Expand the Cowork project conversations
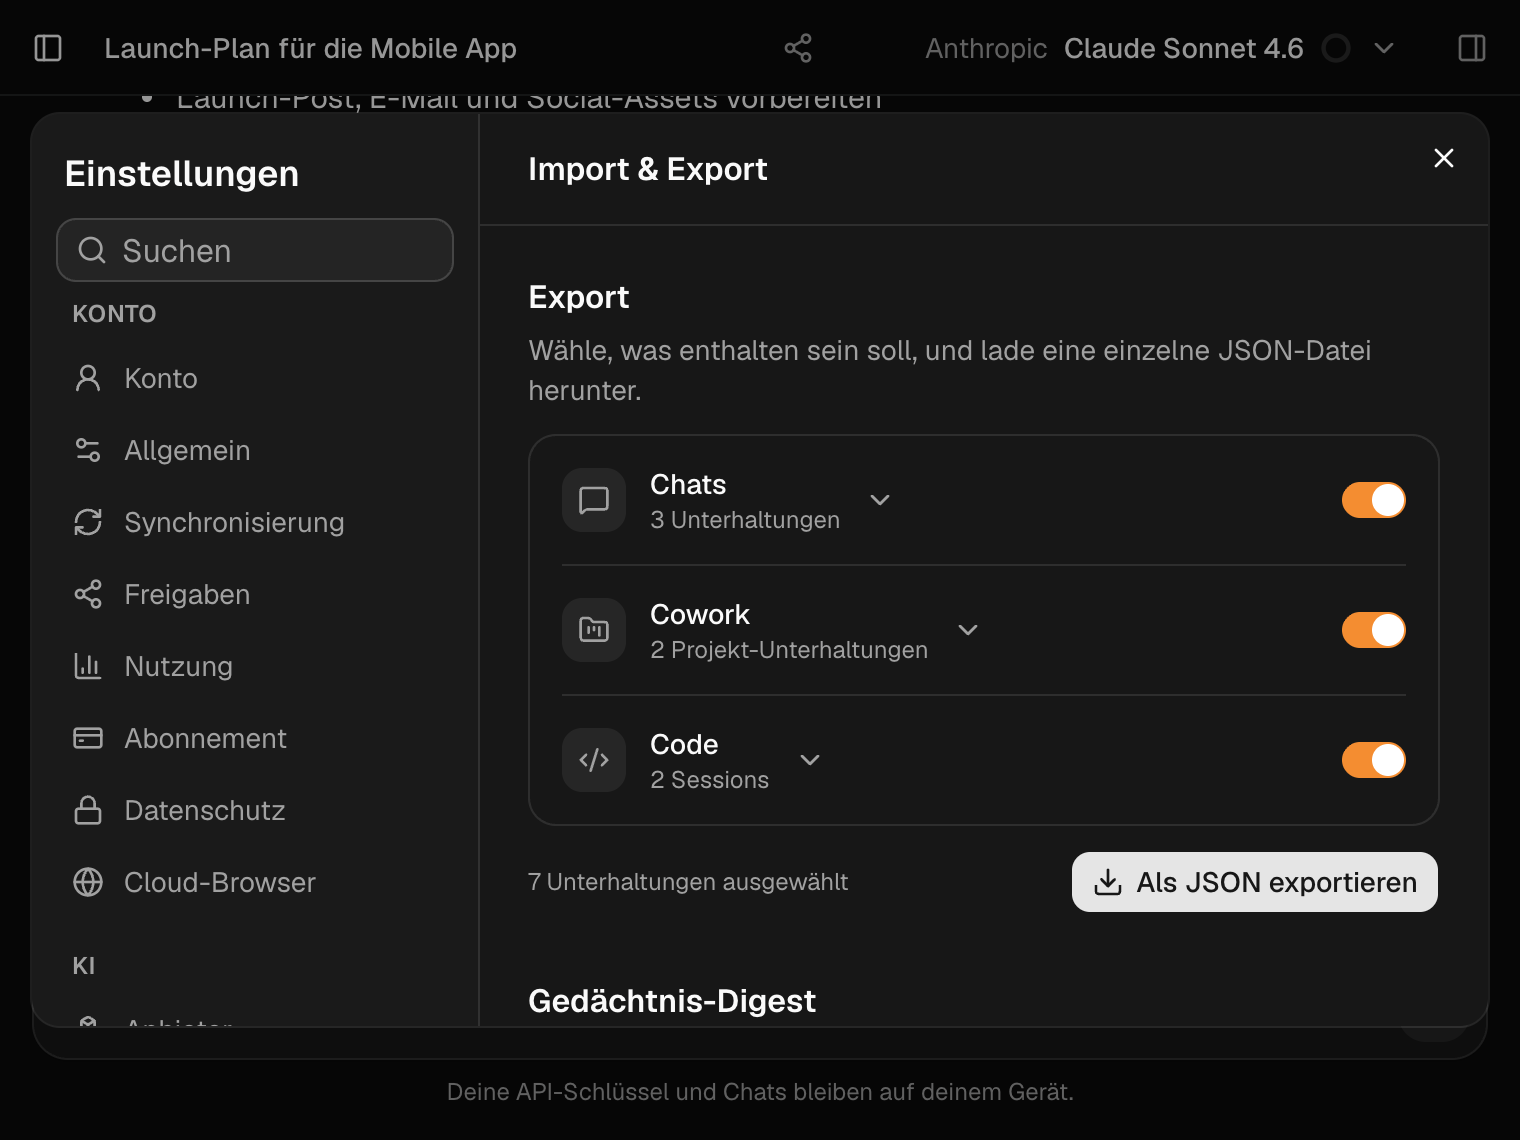Screen dimensions: 1520x1140 coord(968,630)
